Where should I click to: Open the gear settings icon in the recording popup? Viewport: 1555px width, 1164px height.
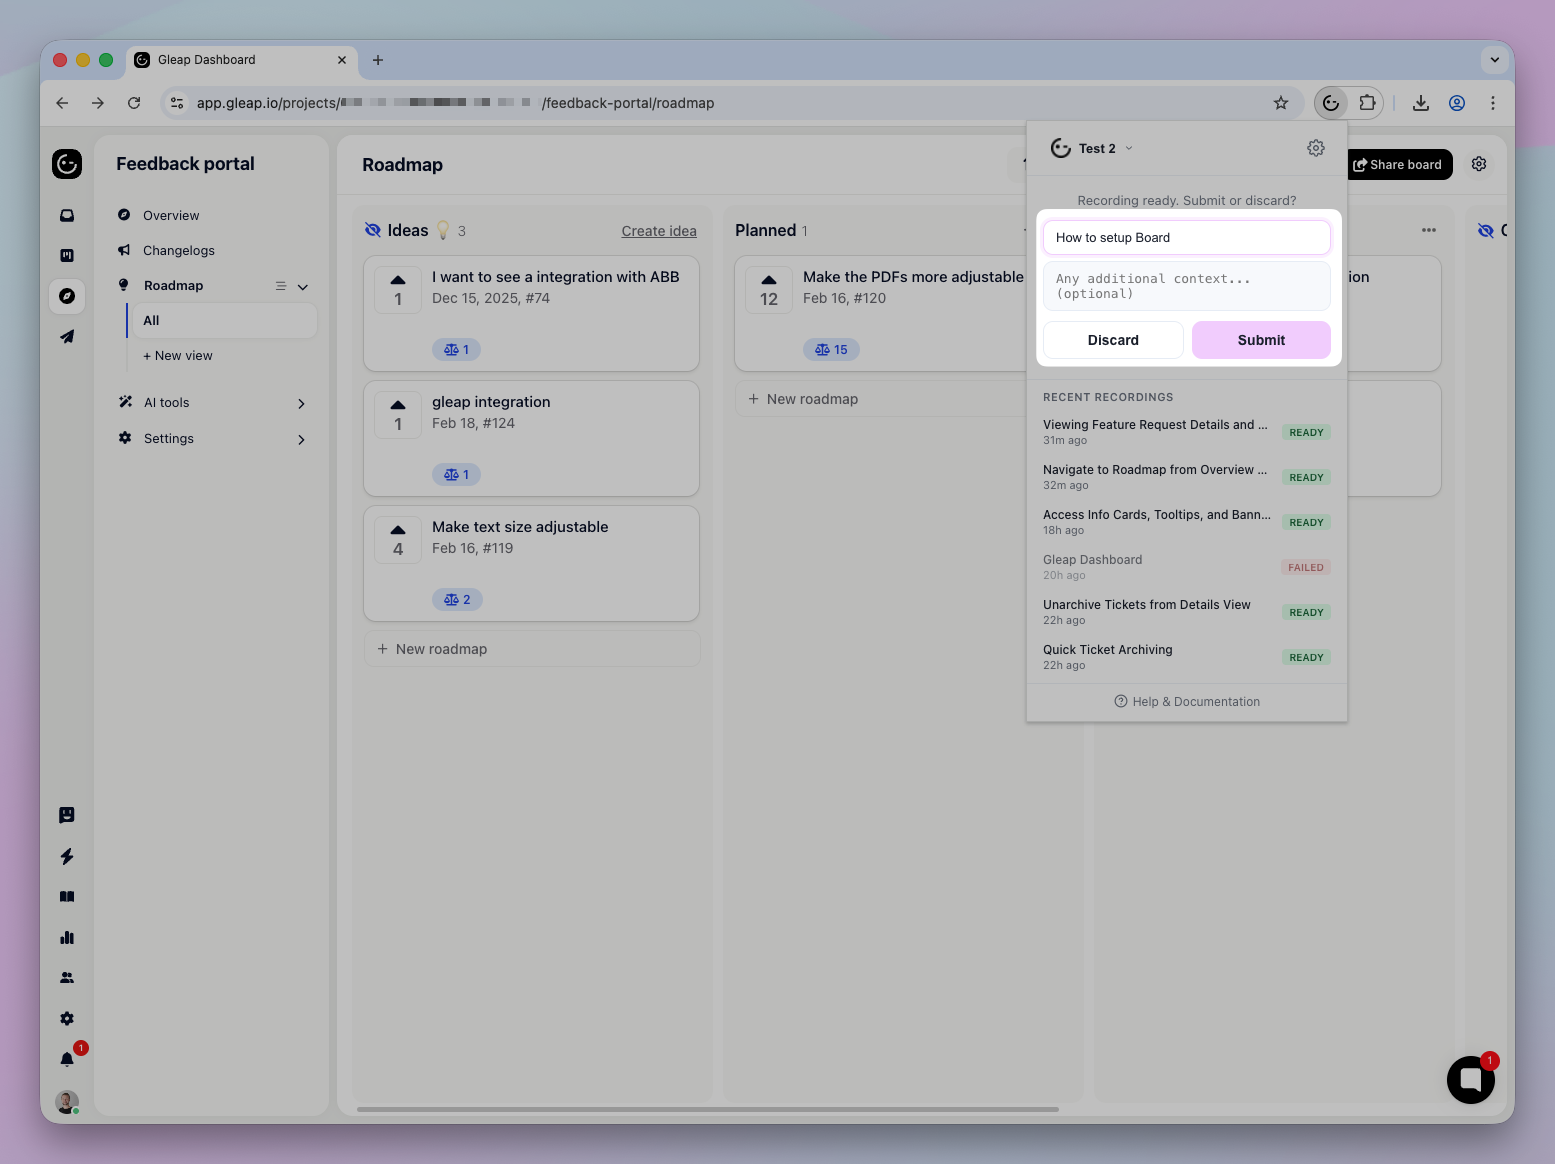coord(1316,148)
